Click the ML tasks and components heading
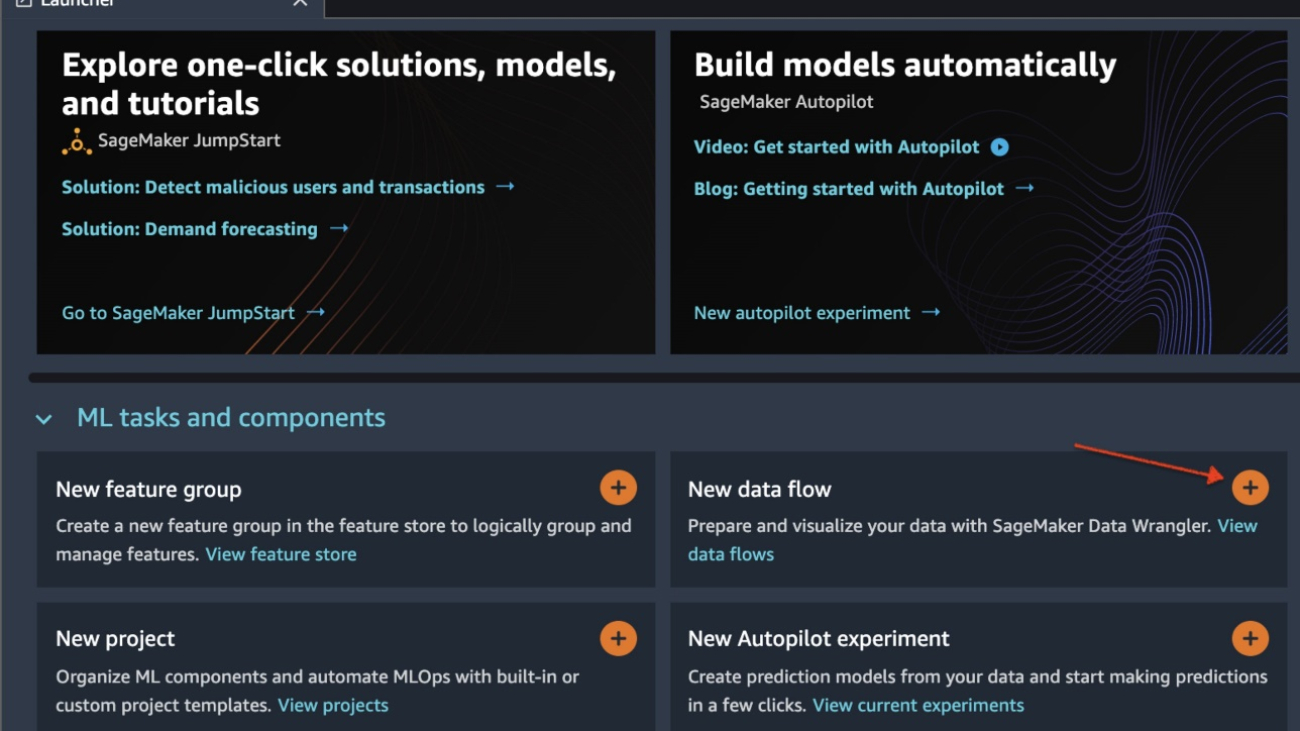The height and width of the screenshot is (731, 1300). 231,417
